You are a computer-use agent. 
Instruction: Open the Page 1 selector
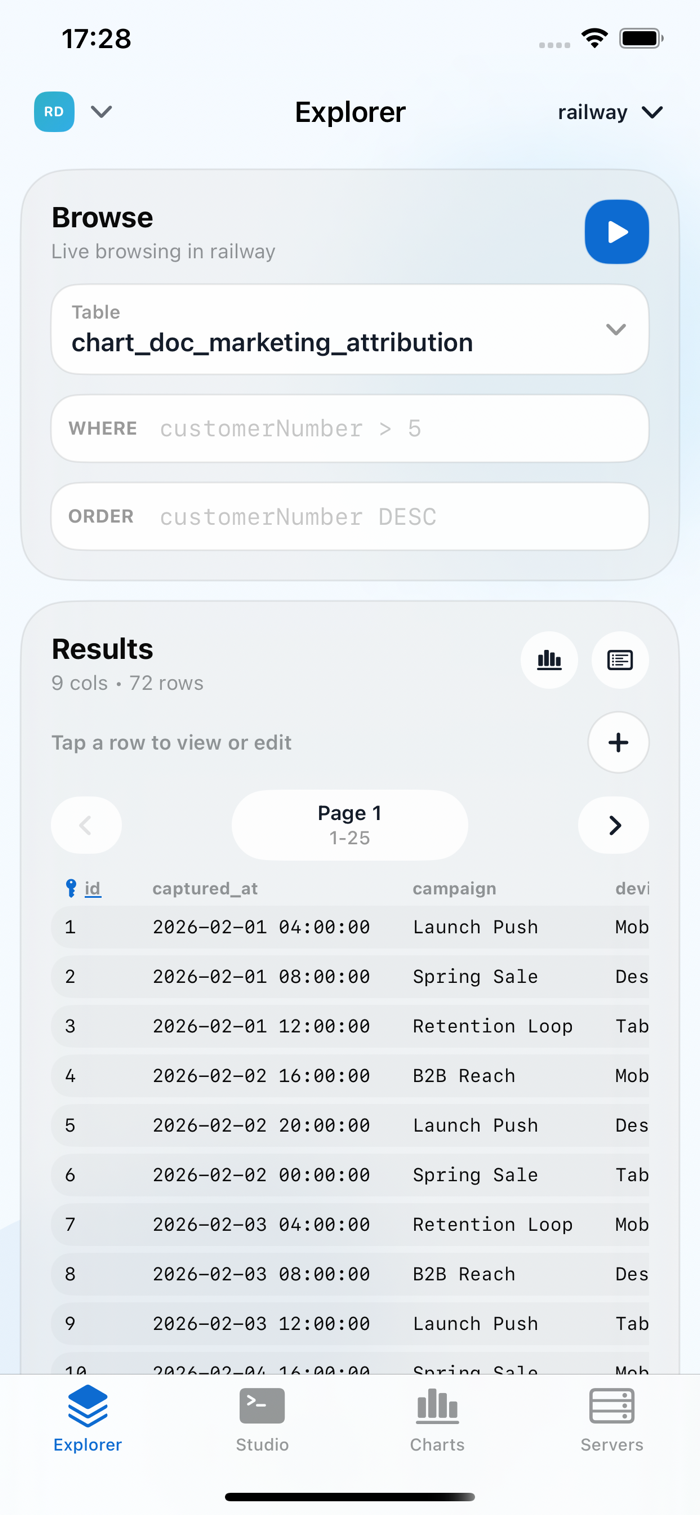[x=350, y=825]
